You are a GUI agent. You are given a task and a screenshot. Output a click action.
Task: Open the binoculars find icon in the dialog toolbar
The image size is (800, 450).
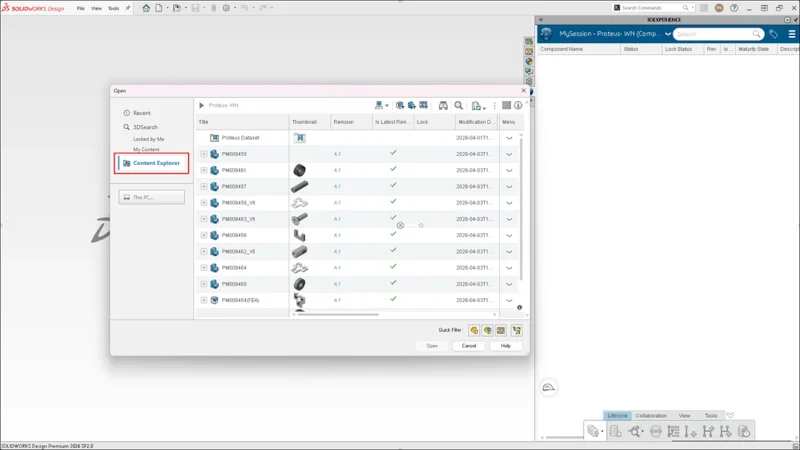[x=443, y=106]
